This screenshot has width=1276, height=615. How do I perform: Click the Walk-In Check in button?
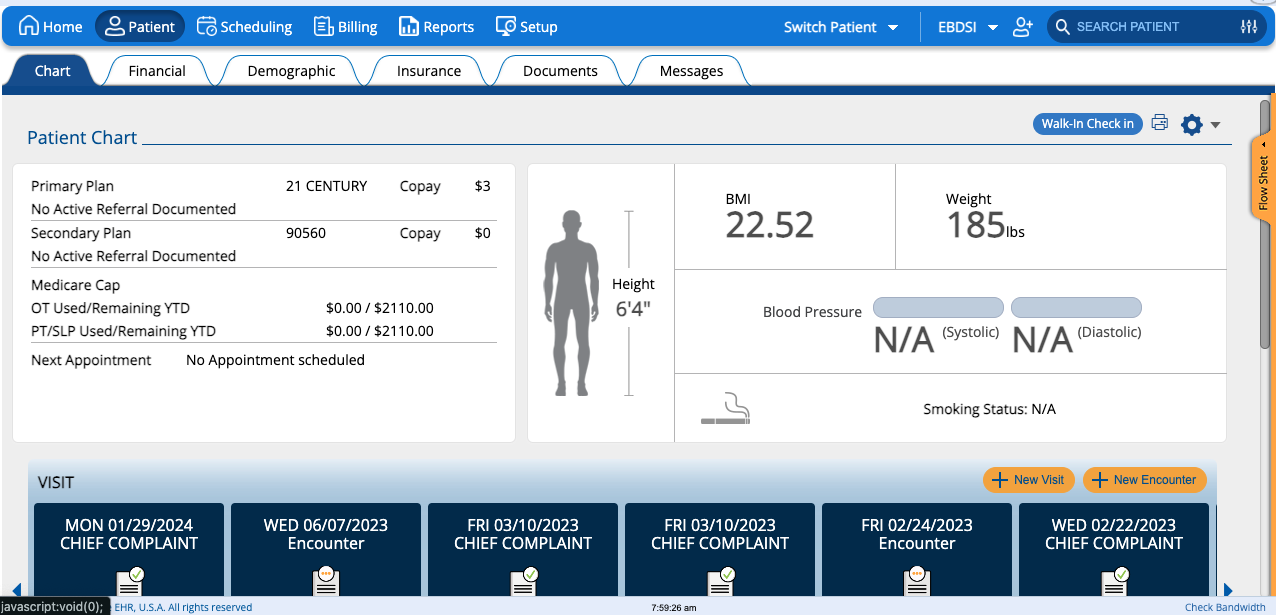[1087, 124]
